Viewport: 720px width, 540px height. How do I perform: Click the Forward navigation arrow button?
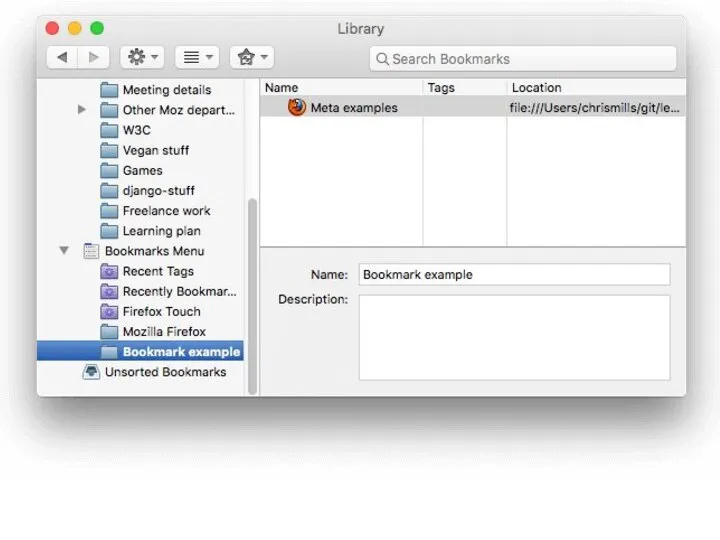[x=93, y=58]
